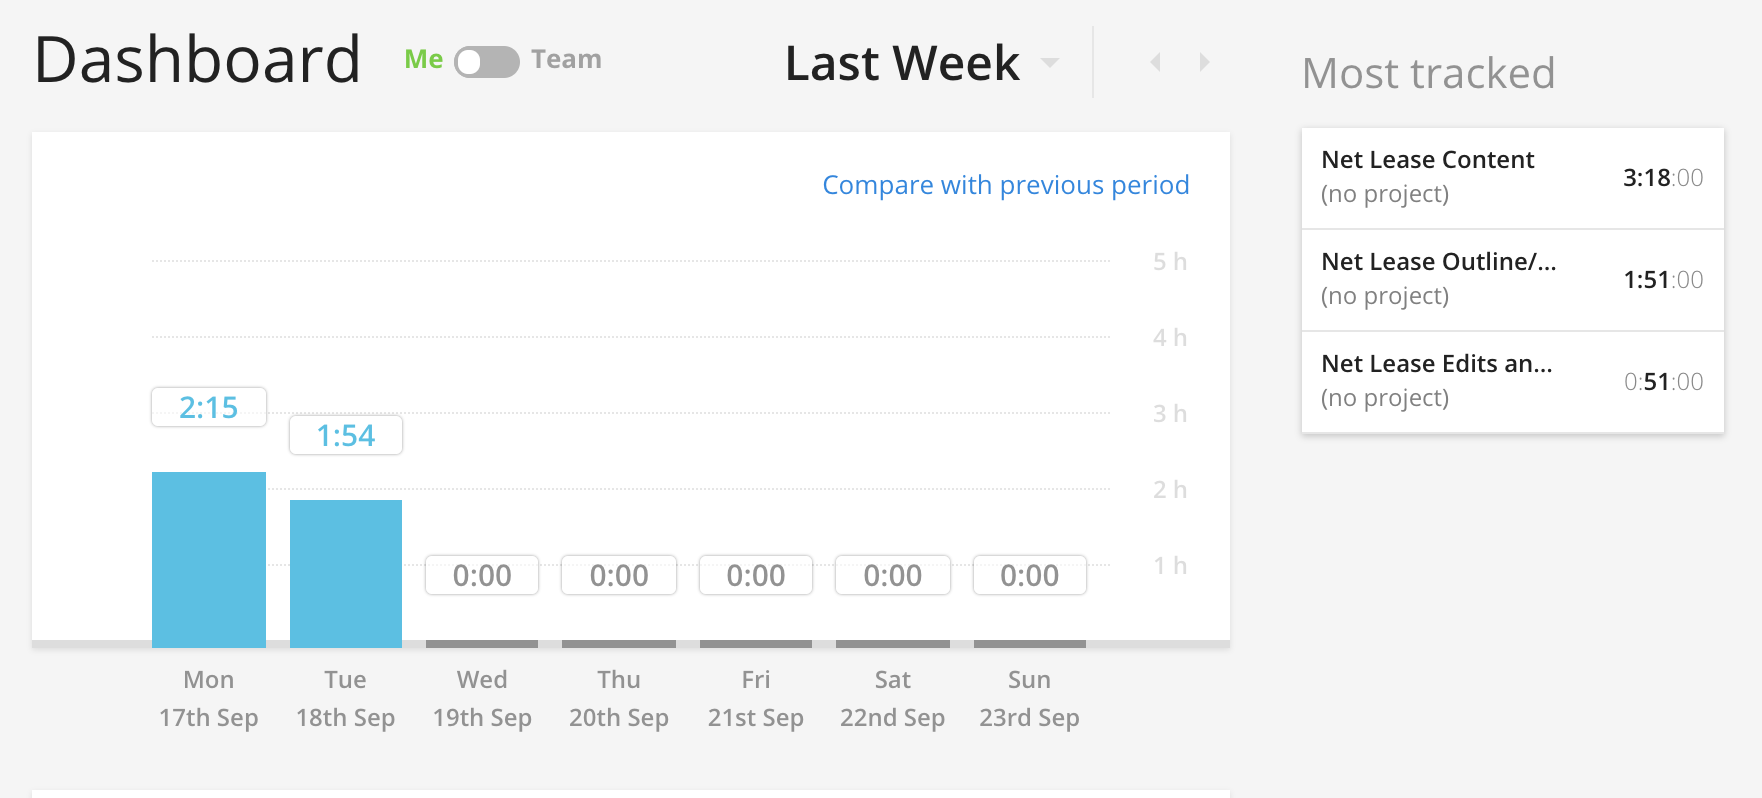Click the gray baseline bar under Friday

click(755, 644)
